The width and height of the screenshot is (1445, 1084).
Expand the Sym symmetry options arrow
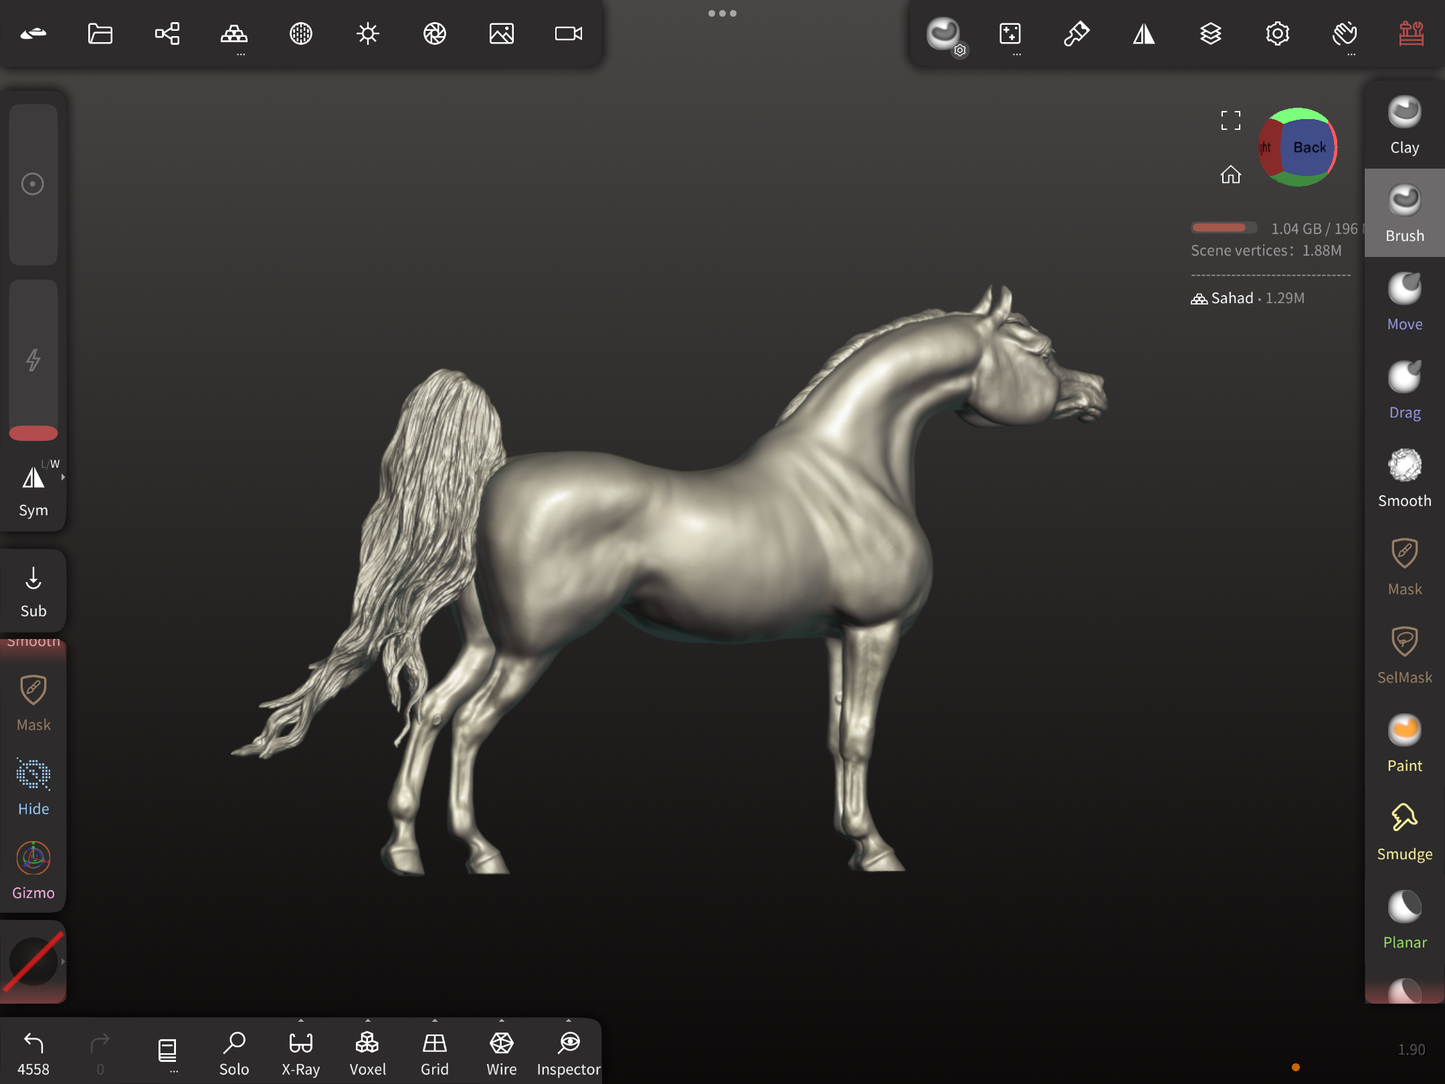[x=63, y=478]
